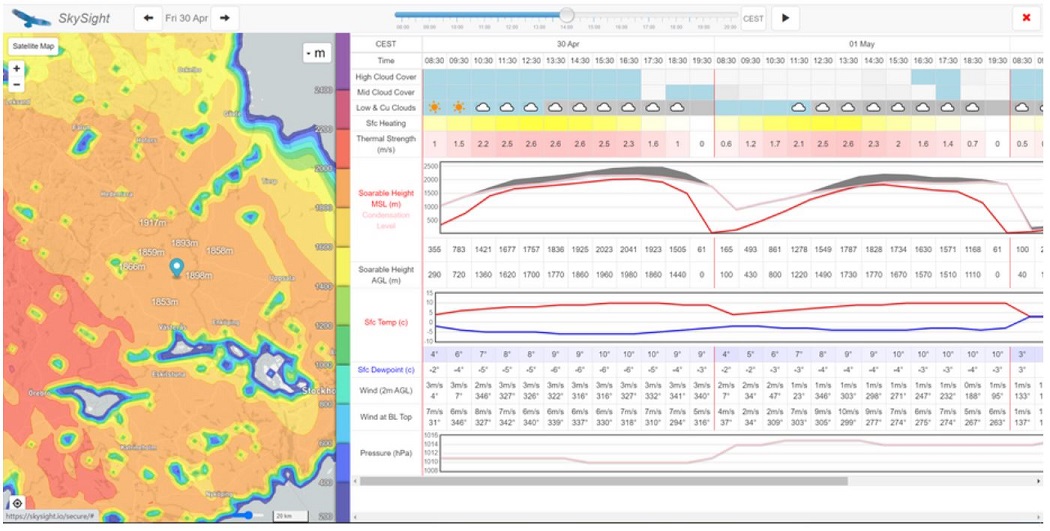Zoom out of the map
Viewport: 1050px width, 531px height.
(x=16, y=85)
